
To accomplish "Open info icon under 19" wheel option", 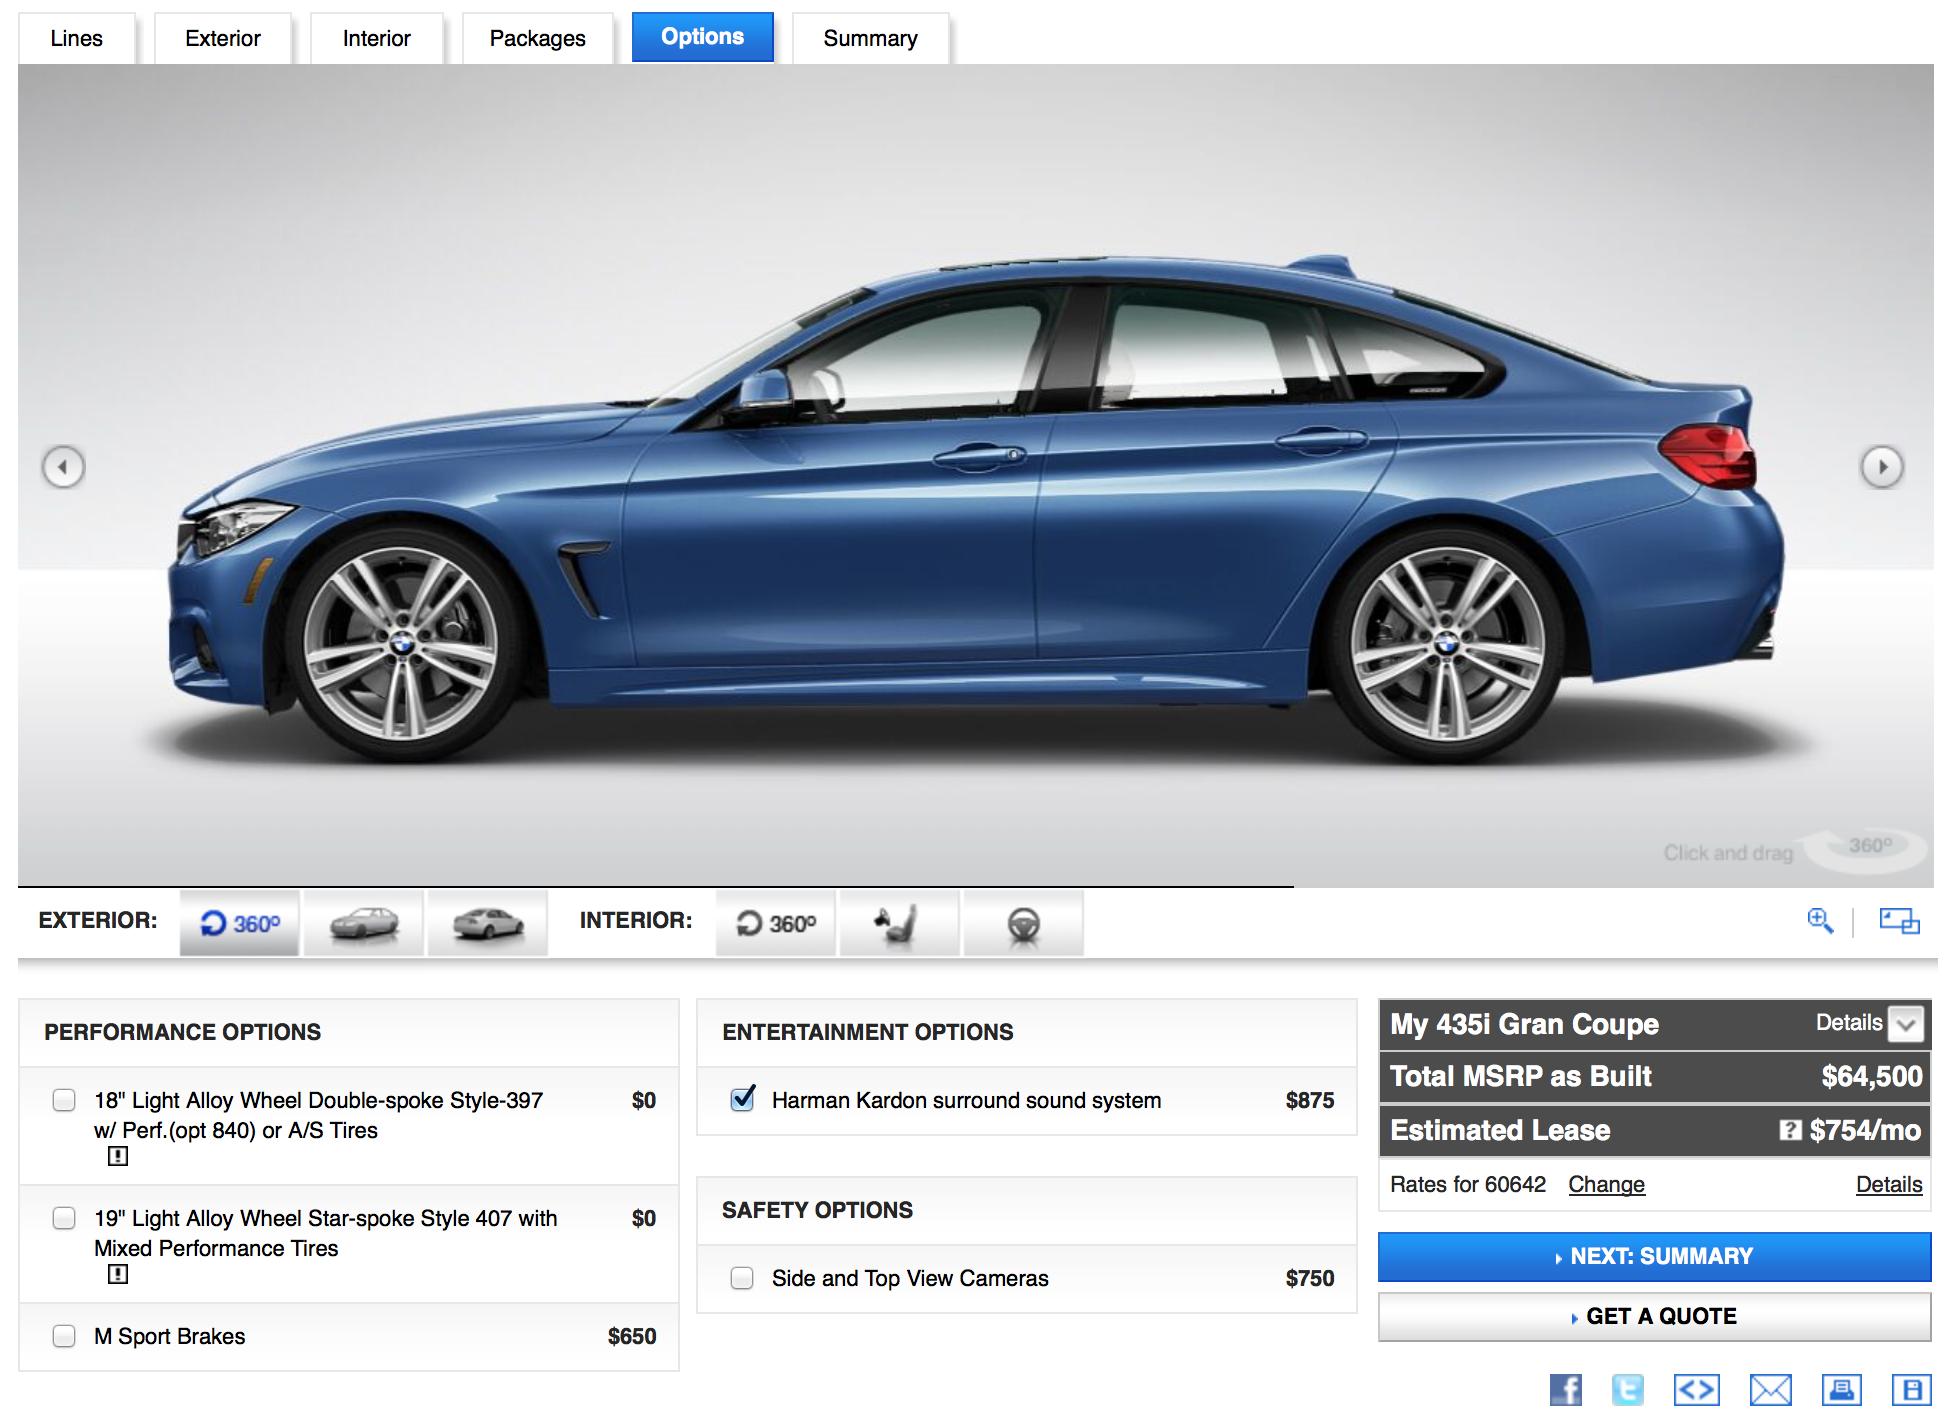I will click(x=118, y=1274).
